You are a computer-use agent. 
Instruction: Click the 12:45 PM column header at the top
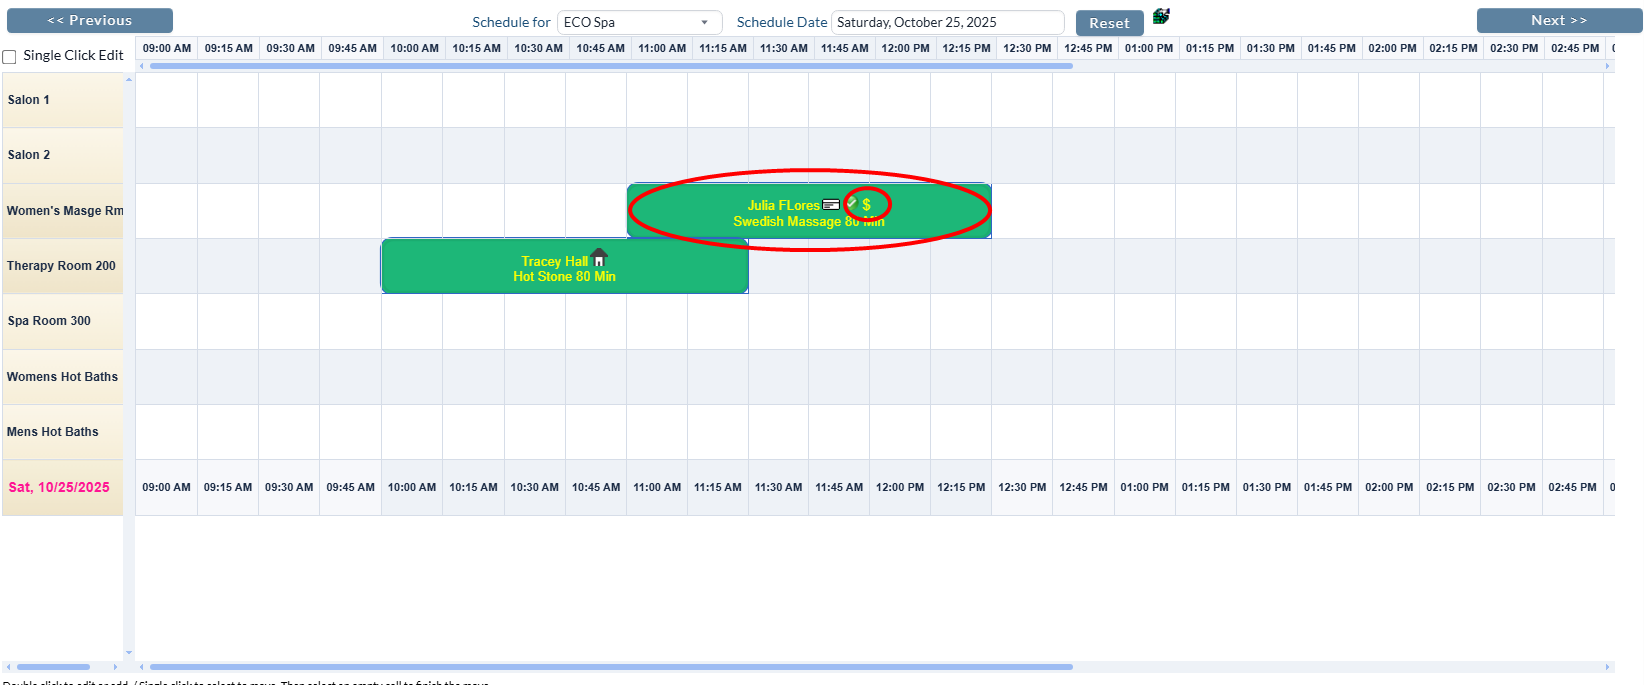pos(1088,48)
